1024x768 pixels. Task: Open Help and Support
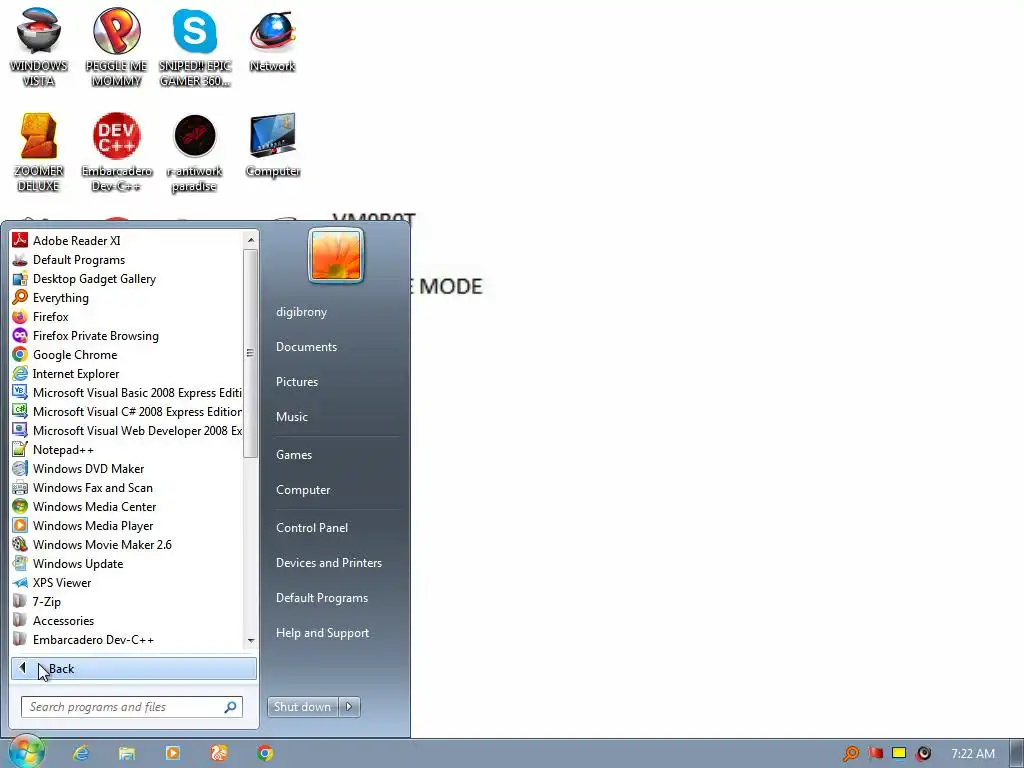tap(323, 633)
